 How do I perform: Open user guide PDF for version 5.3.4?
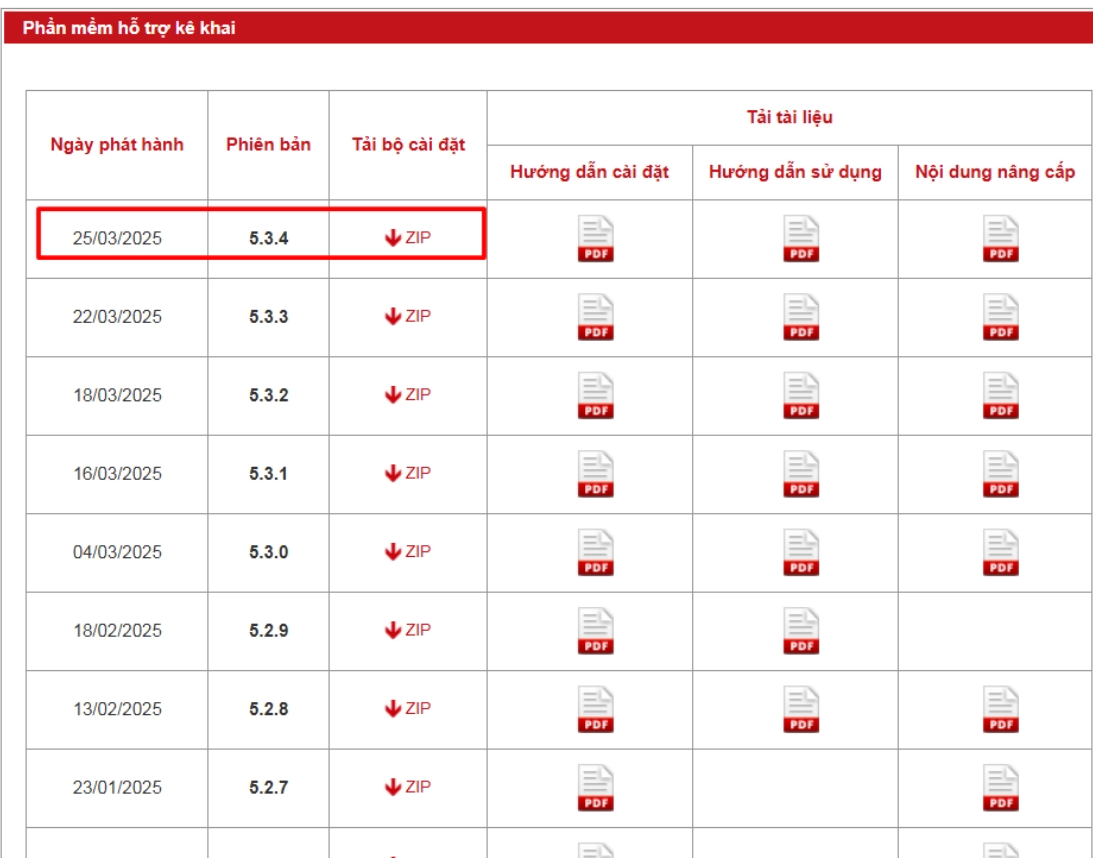coord(801,238)
